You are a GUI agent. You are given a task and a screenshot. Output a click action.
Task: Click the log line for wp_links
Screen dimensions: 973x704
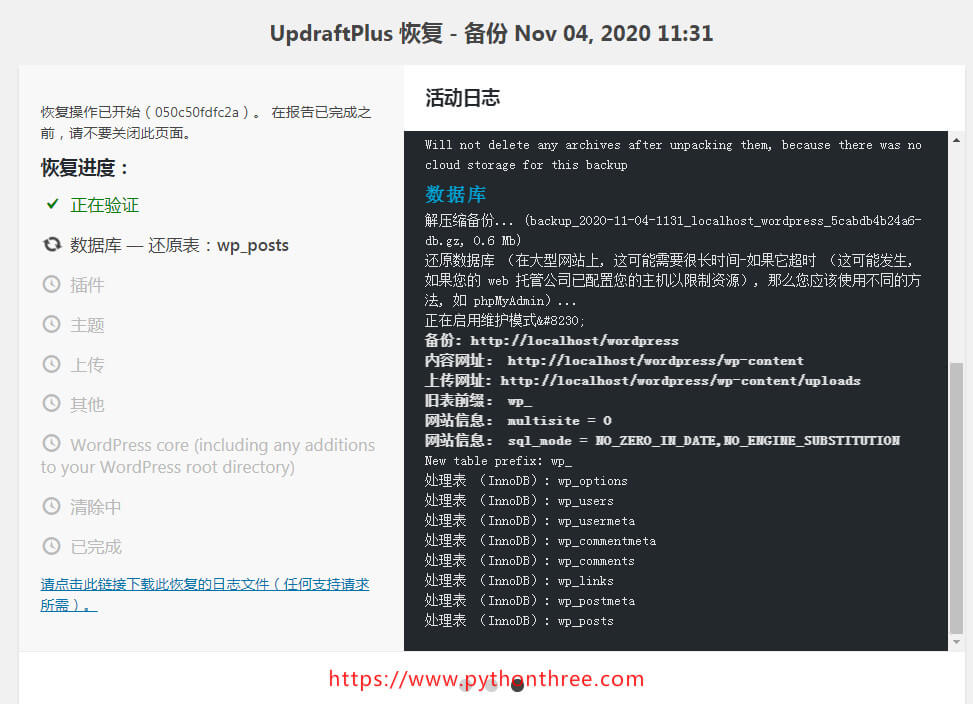click(519, 581)
